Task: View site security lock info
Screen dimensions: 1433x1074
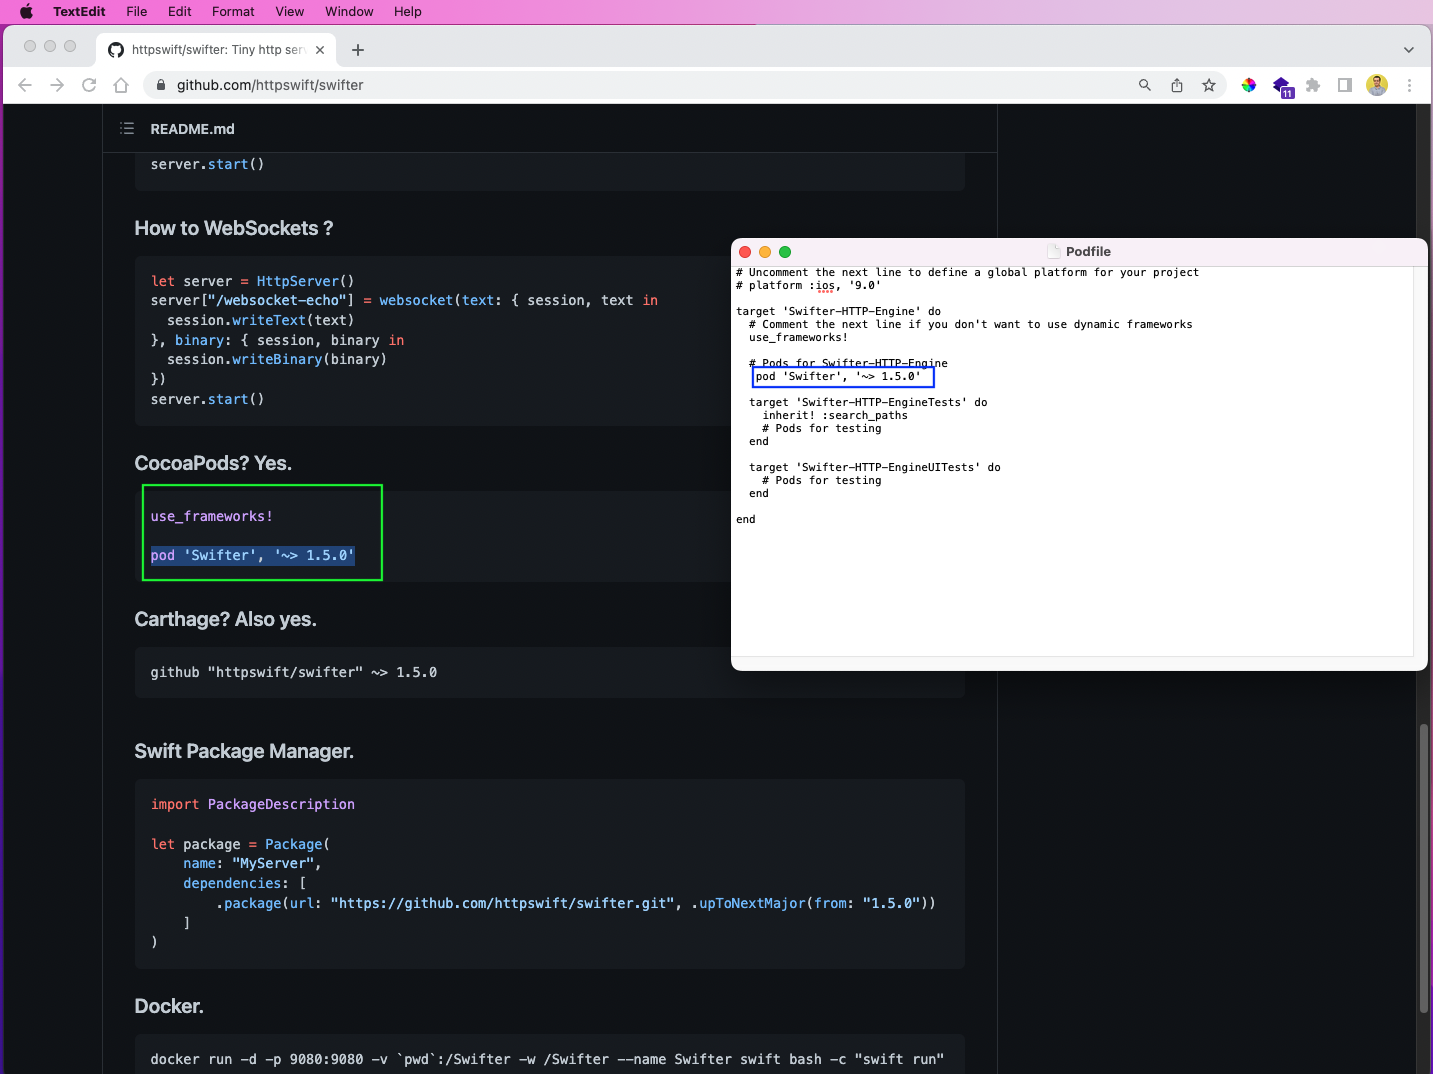Action: [x=160, y=85]
